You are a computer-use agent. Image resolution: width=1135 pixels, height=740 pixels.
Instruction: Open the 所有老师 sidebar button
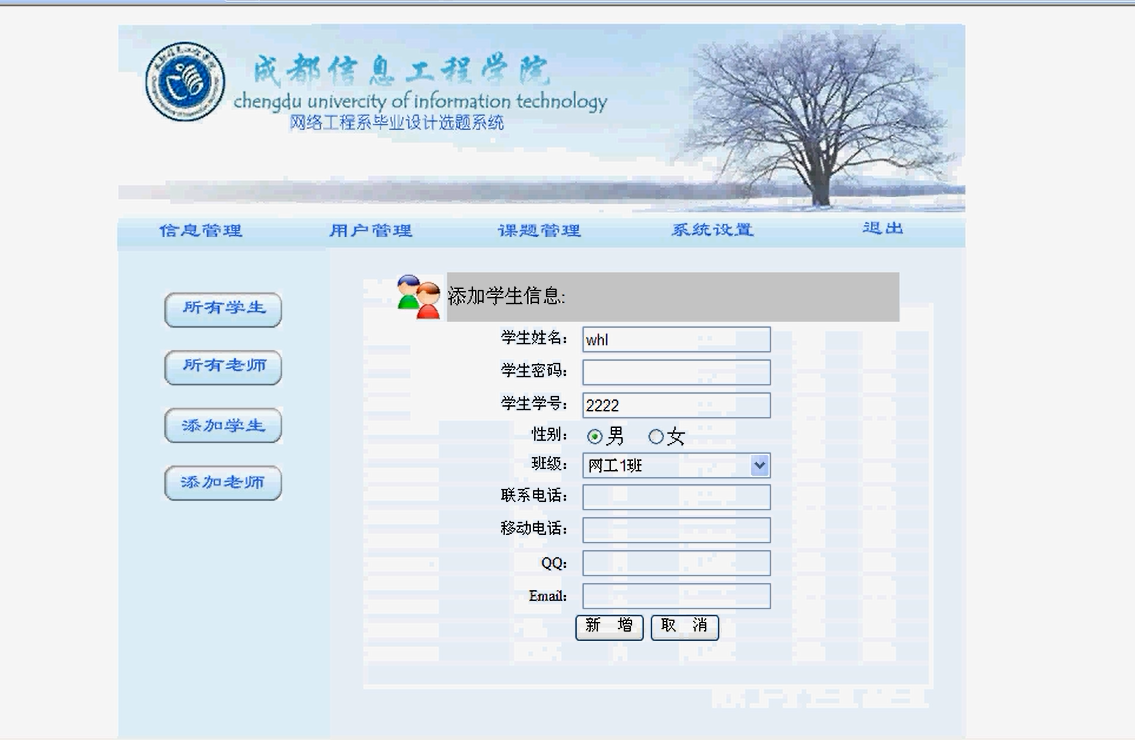223,367
